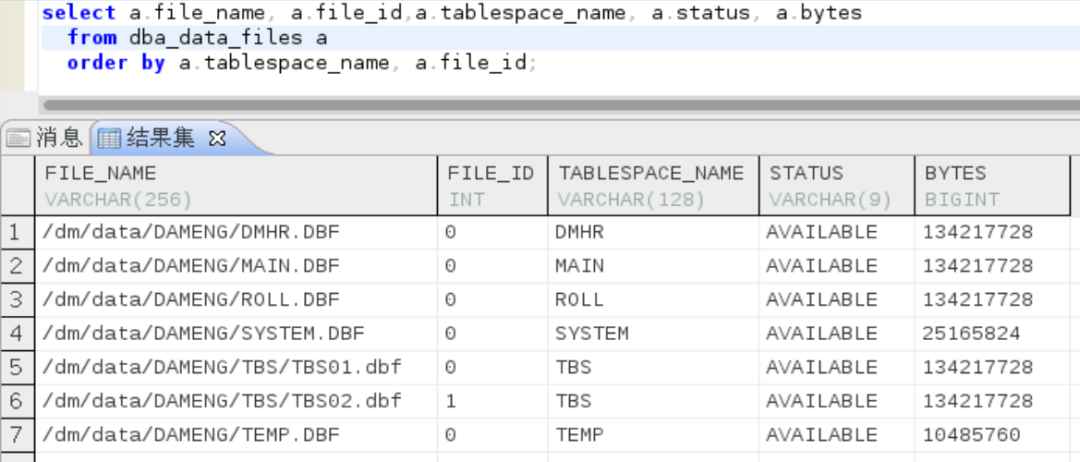Switch to the 消息 messages tab
Image resolution: width=1080 pixels, height=462 pixels.
tap(58, 138)
